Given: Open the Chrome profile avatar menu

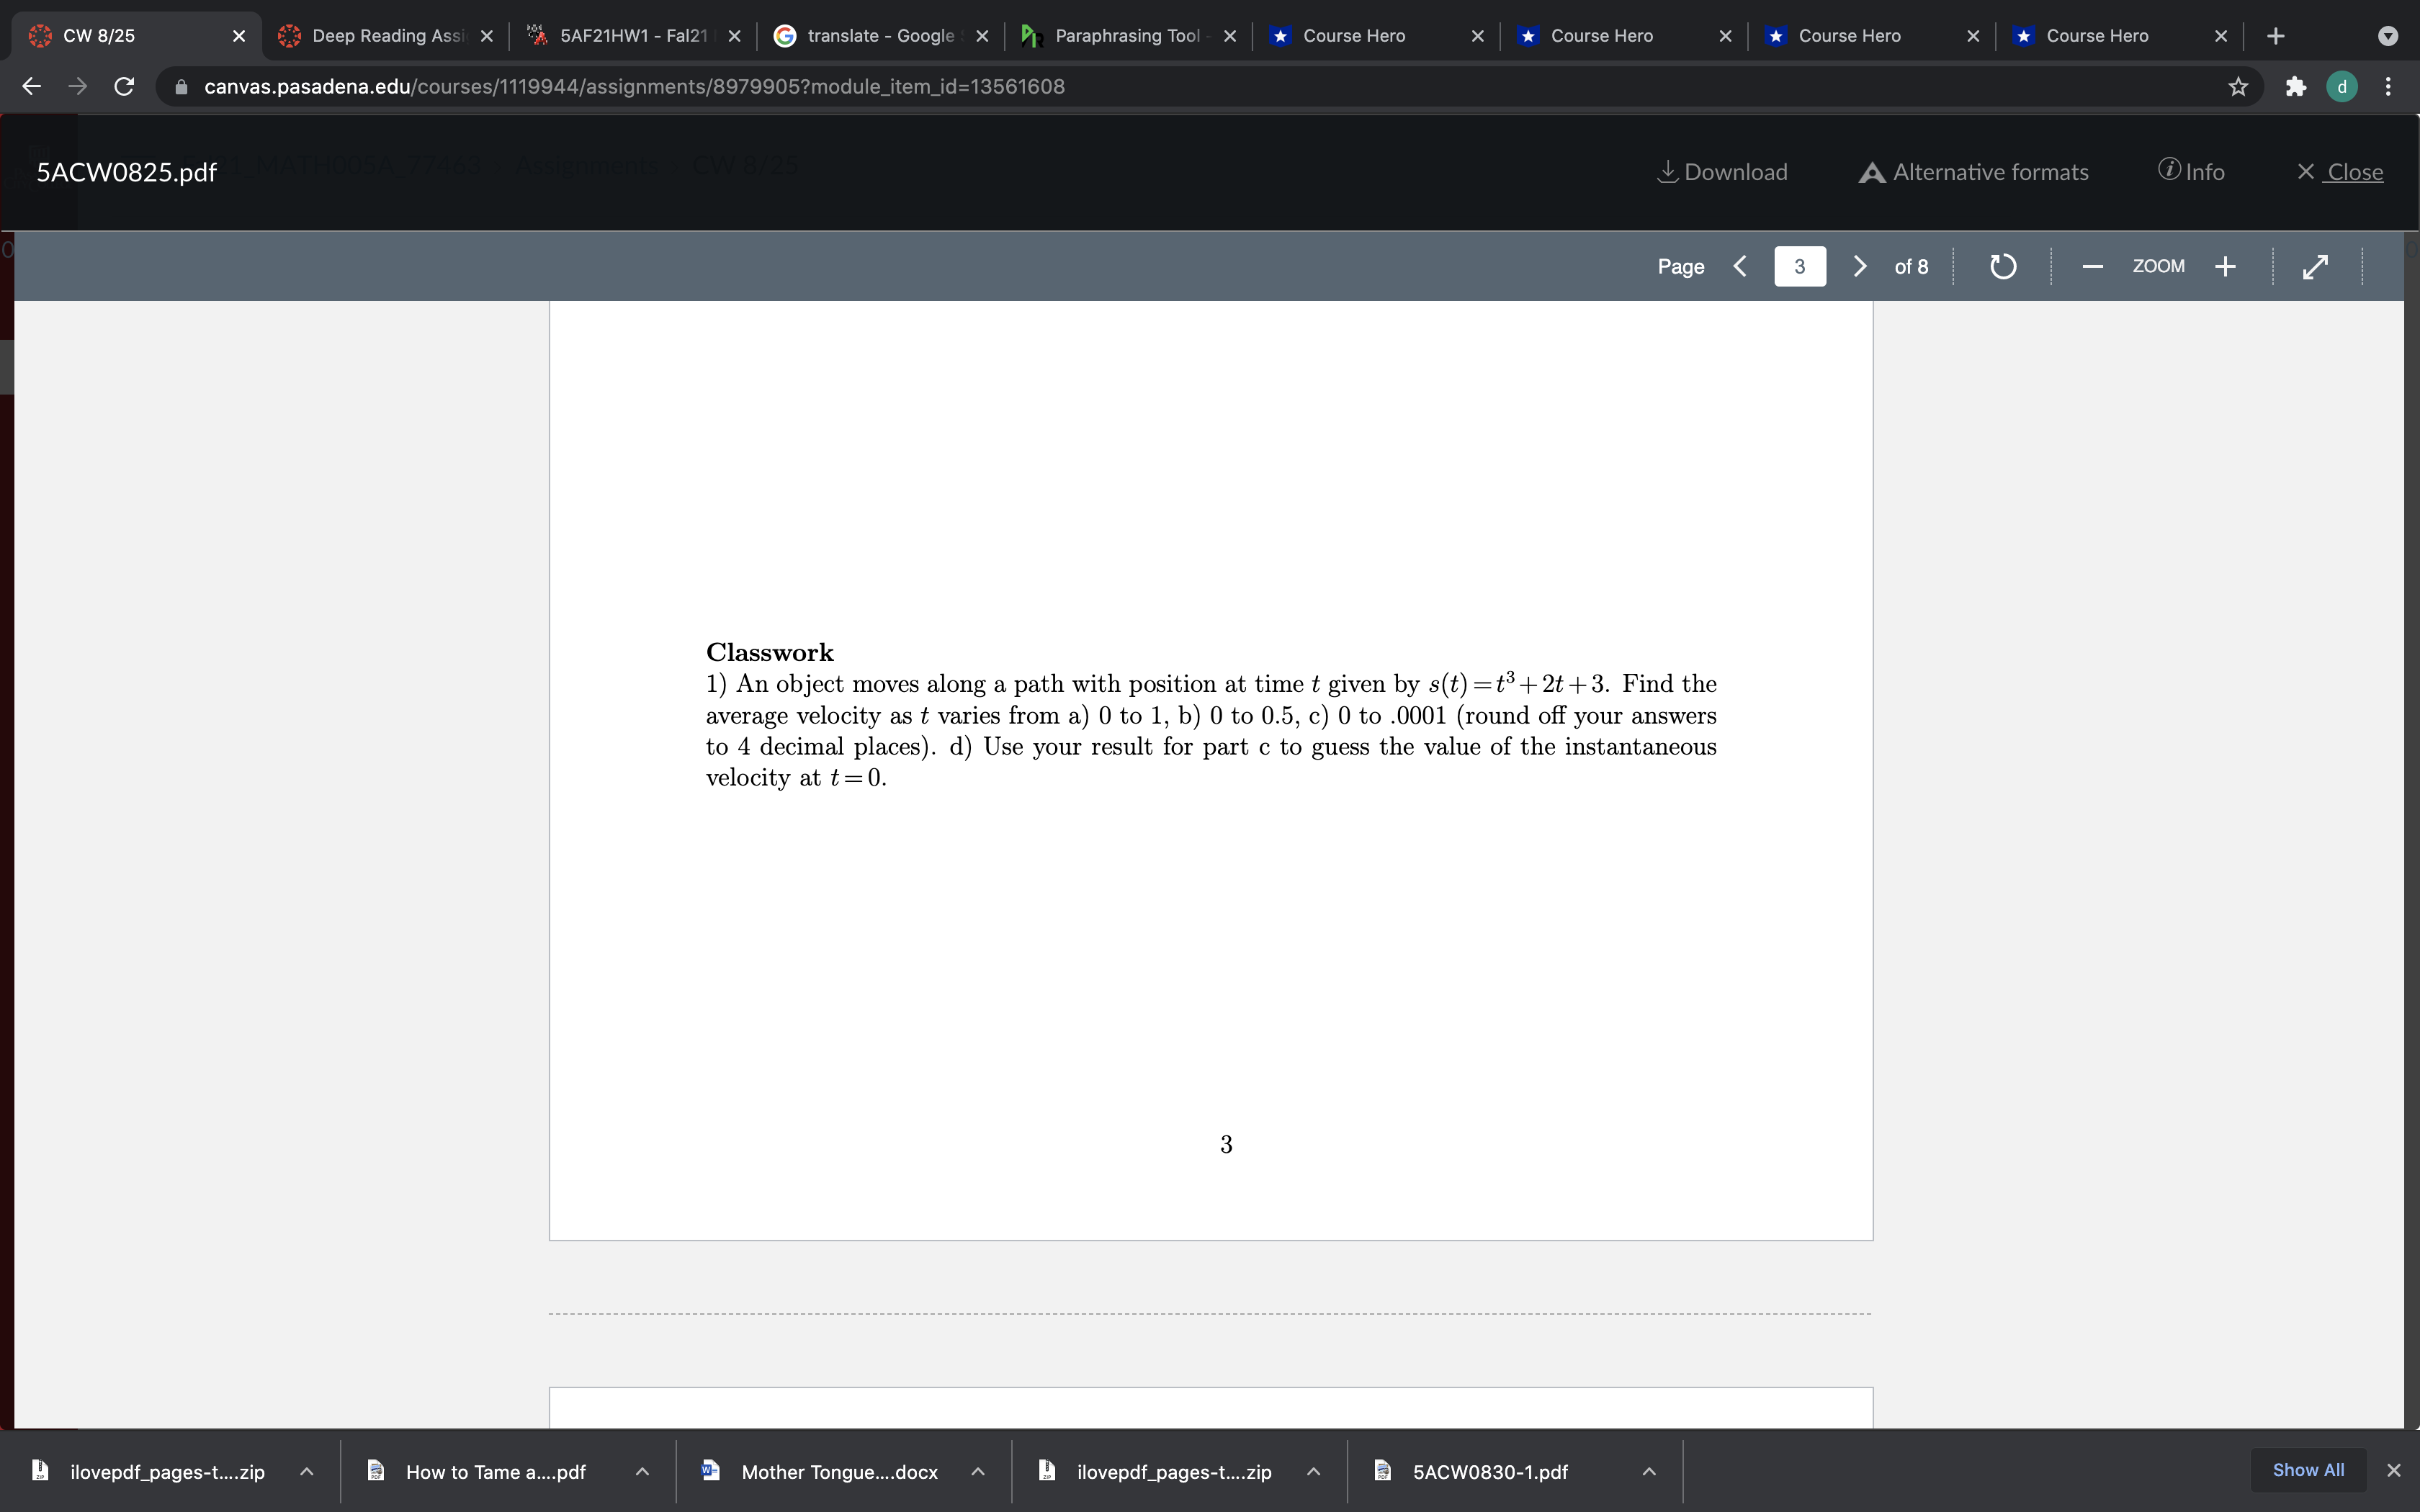Looking at the screenshot, I should 2342,86.
